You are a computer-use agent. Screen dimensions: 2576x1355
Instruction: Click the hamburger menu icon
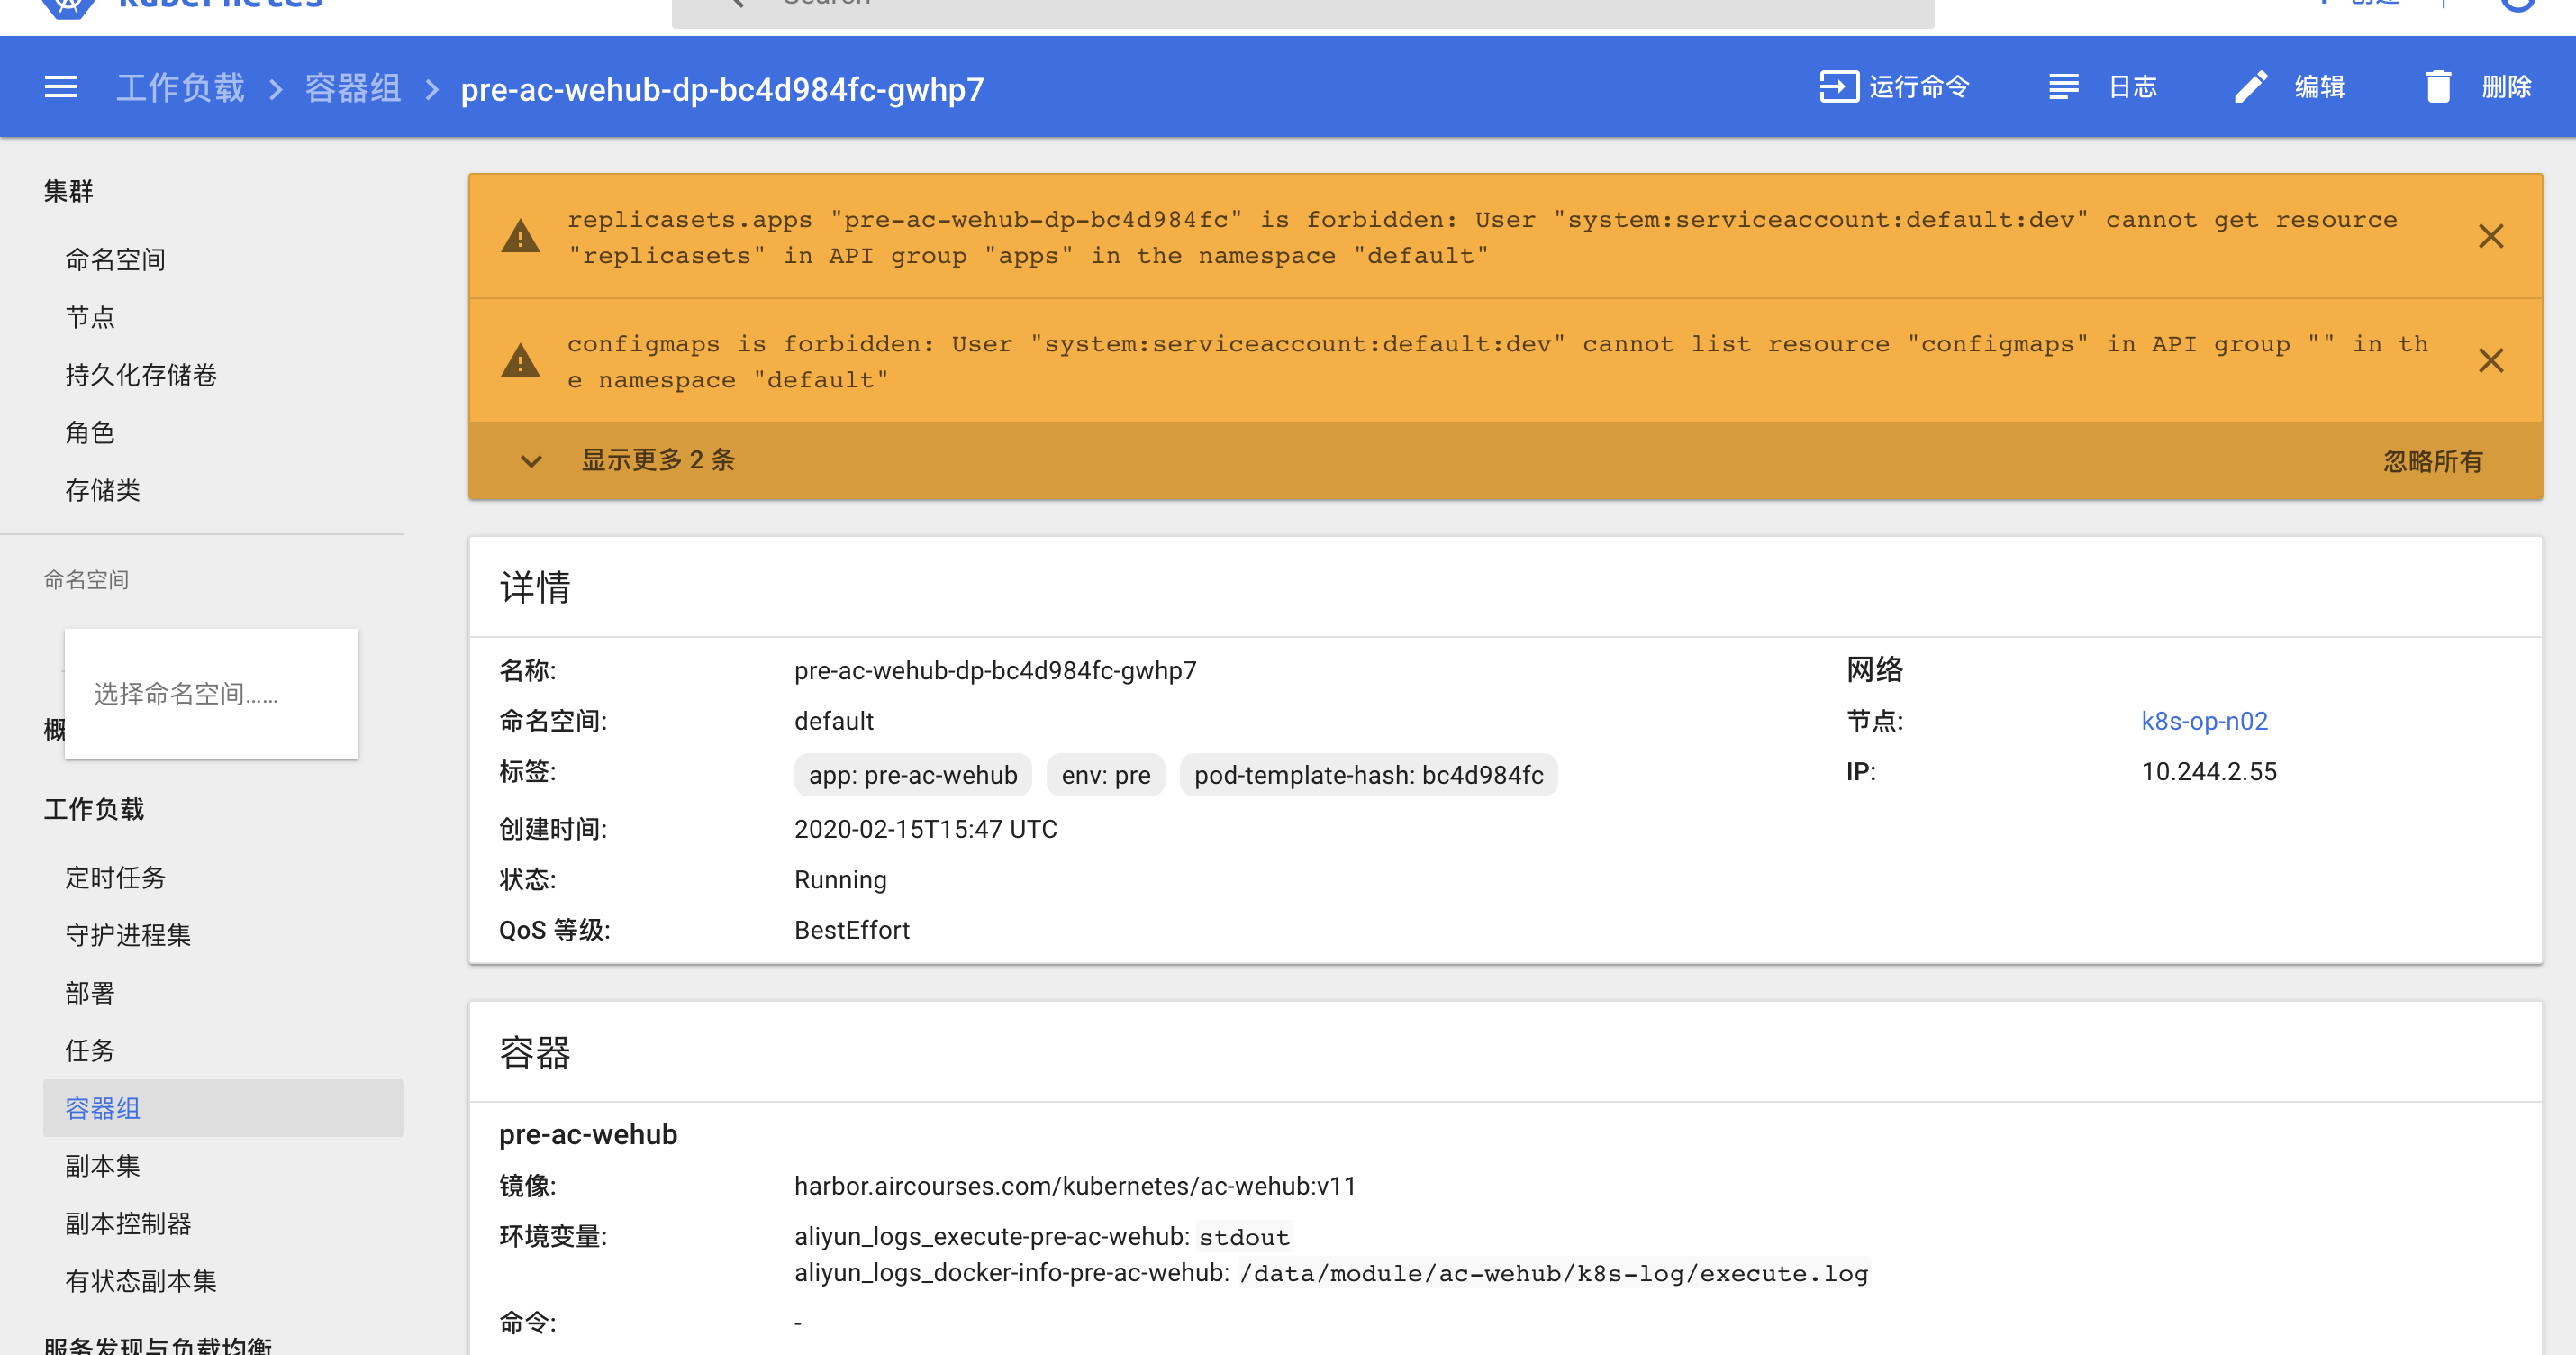point(61,87)
